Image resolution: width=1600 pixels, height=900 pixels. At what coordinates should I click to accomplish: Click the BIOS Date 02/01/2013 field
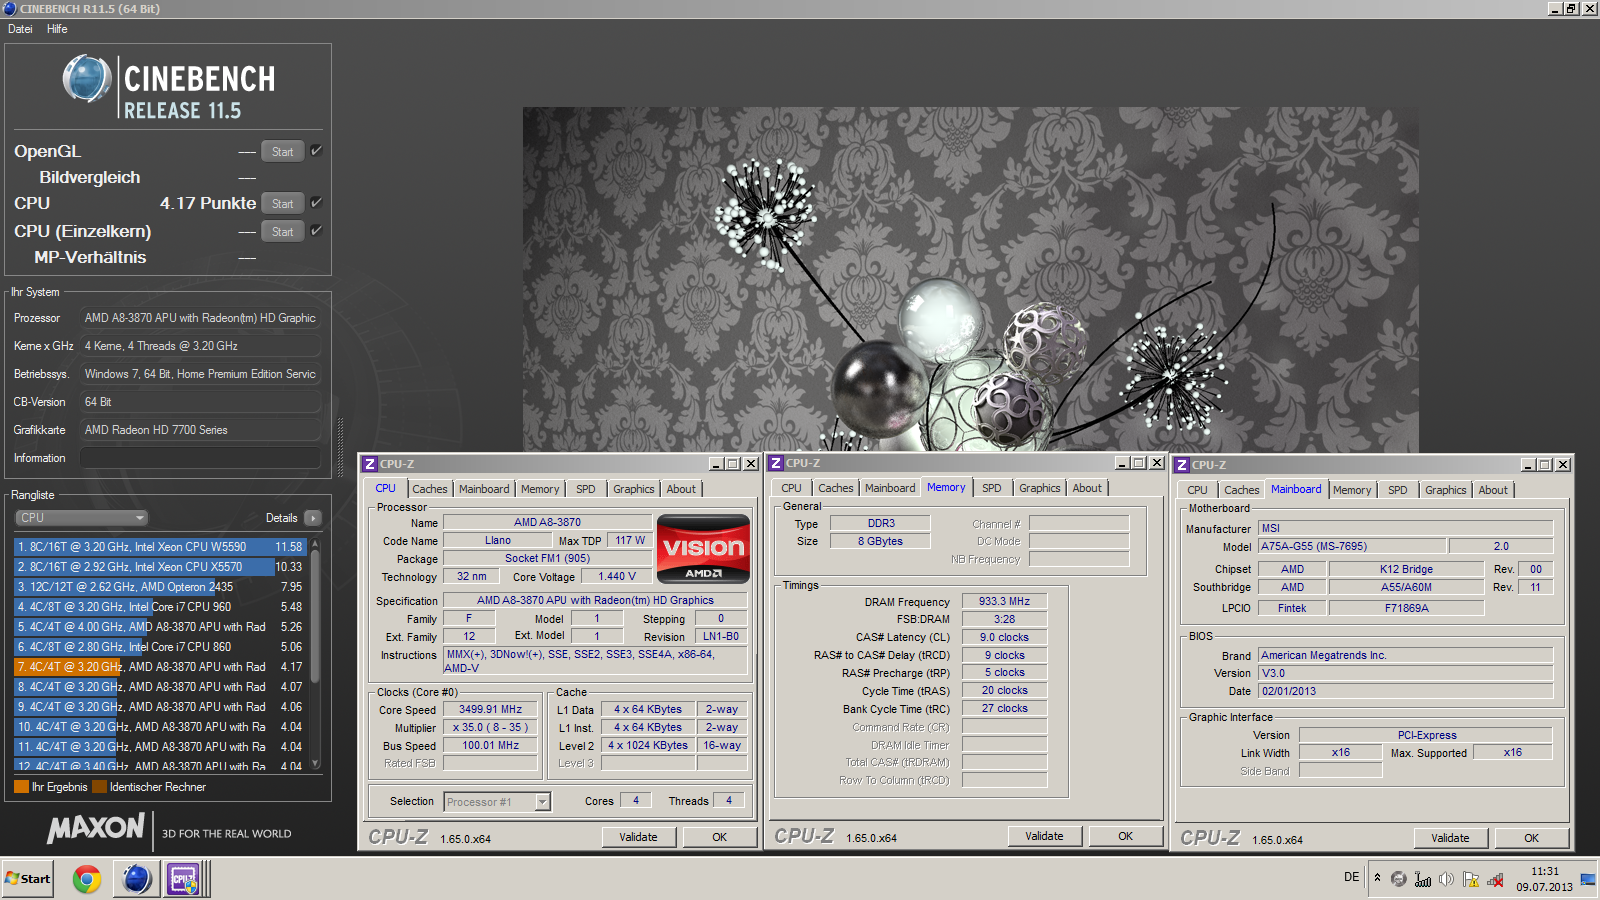(1405, 691)
